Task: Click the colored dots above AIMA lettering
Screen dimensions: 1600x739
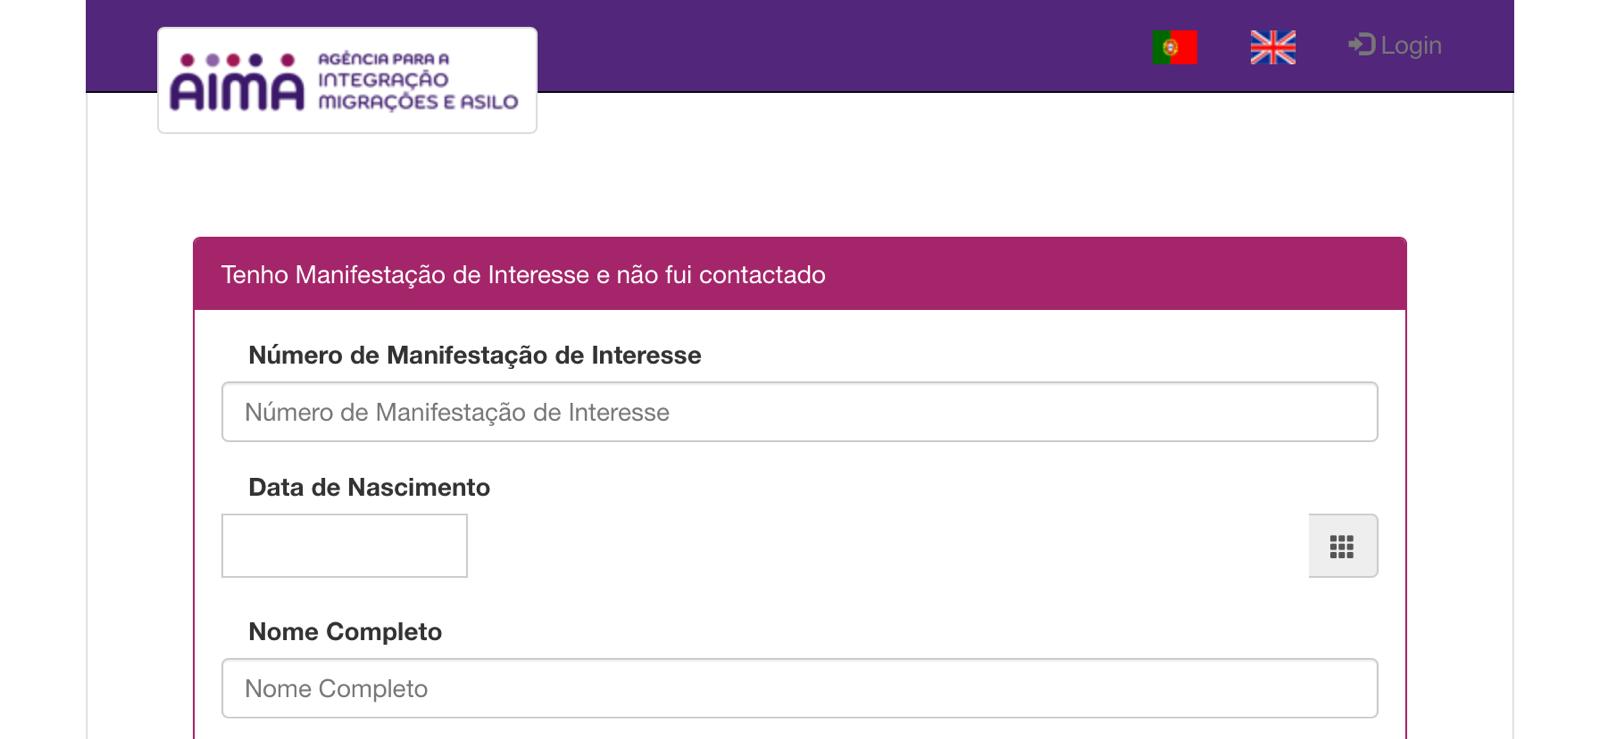Action: click(x=236, y=60)
